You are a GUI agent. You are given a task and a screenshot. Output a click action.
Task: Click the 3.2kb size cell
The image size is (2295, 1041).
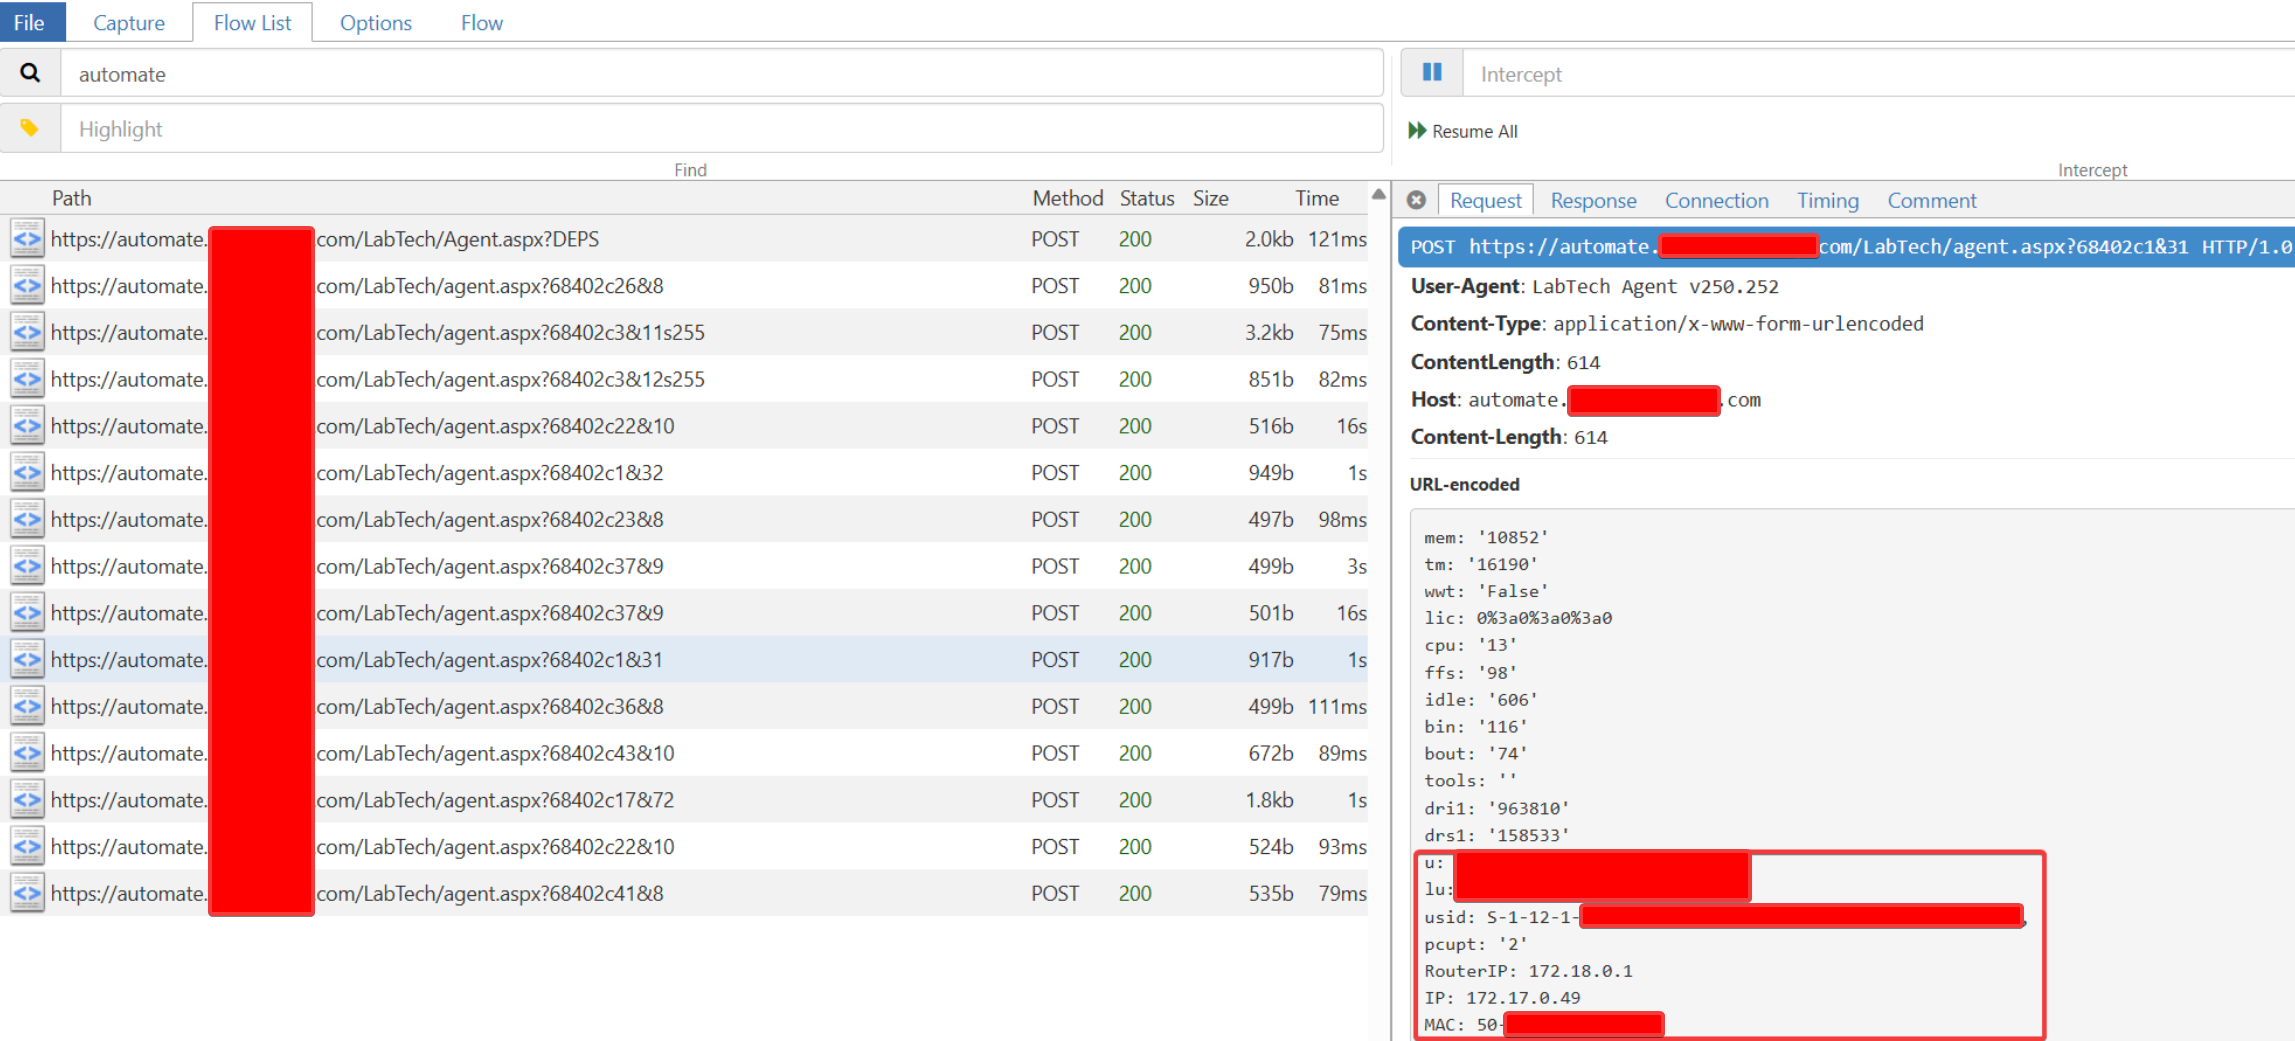(x=1268, y=332)
